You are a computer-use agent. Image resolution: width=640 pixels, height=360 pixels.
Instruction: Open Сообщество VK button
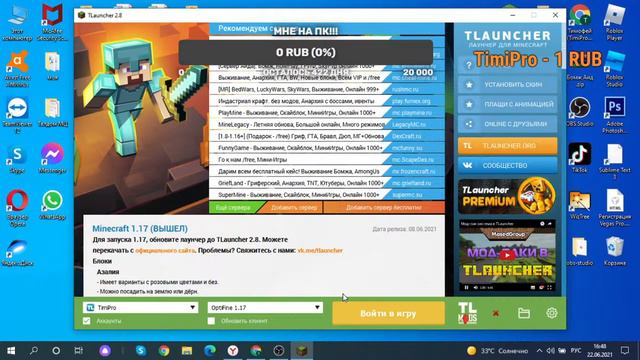(x=507, y=165)
